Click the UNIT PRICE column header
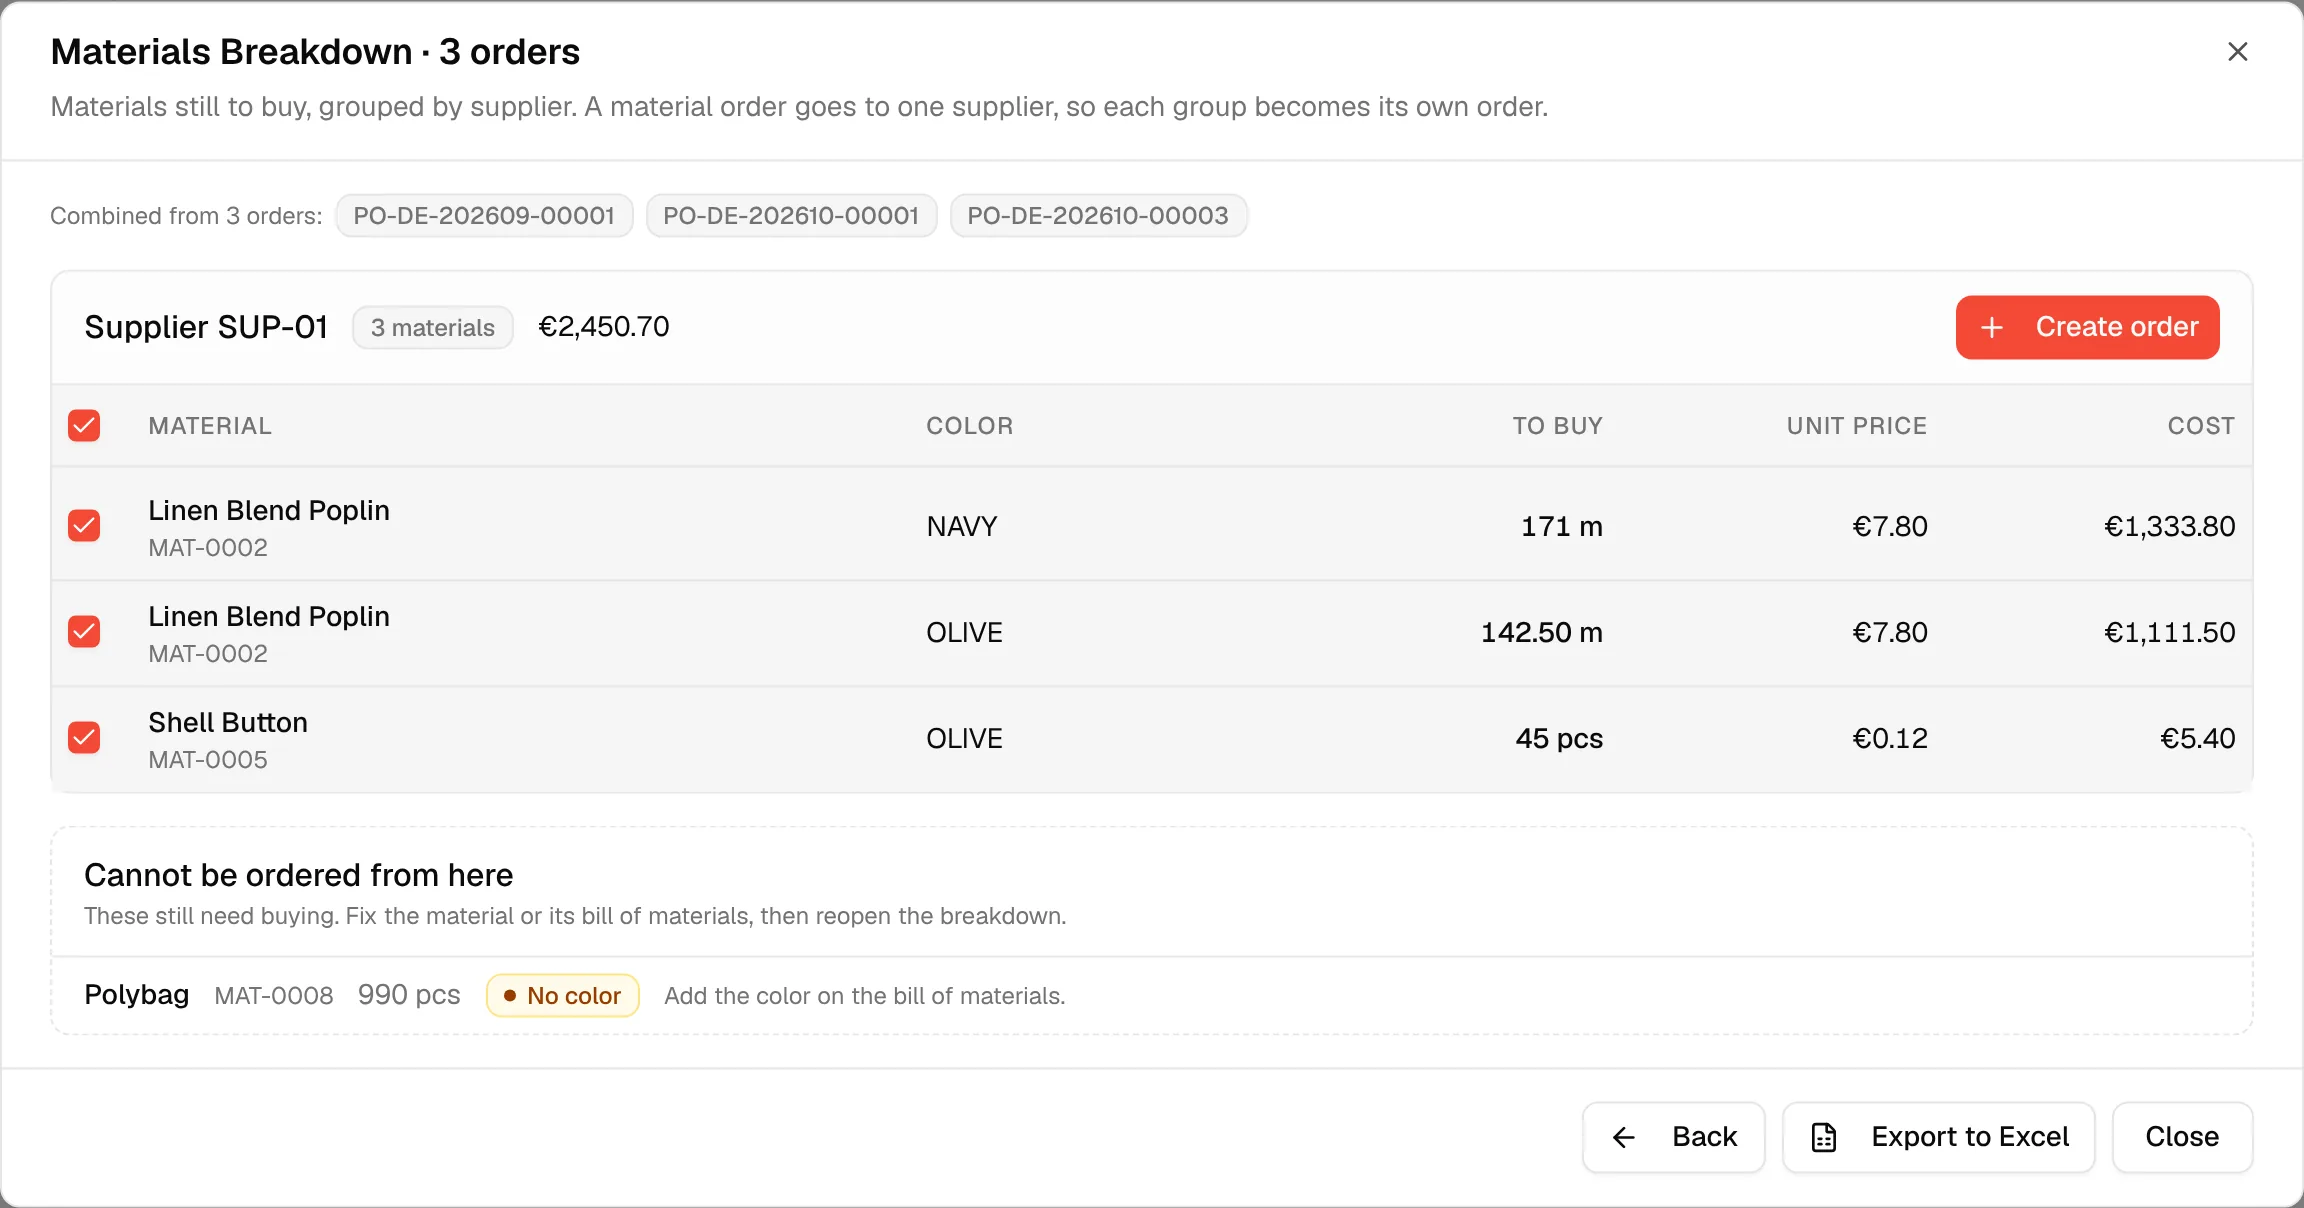2304x1208 pixels. [x=1857, y=426]
